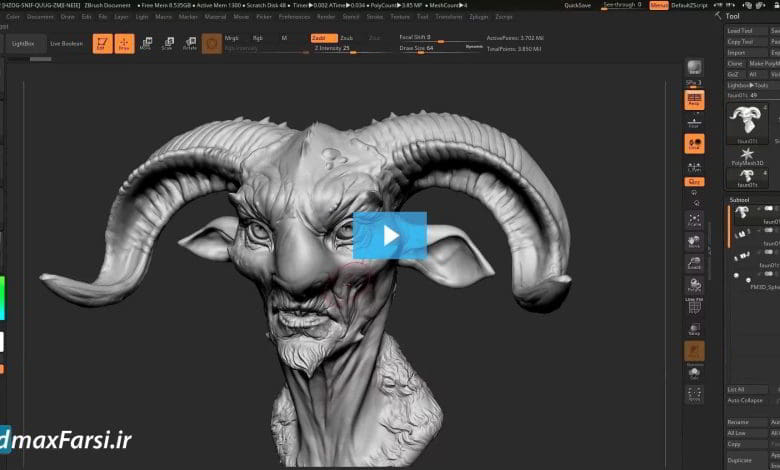Click the Frame view icon

(694, 217)
